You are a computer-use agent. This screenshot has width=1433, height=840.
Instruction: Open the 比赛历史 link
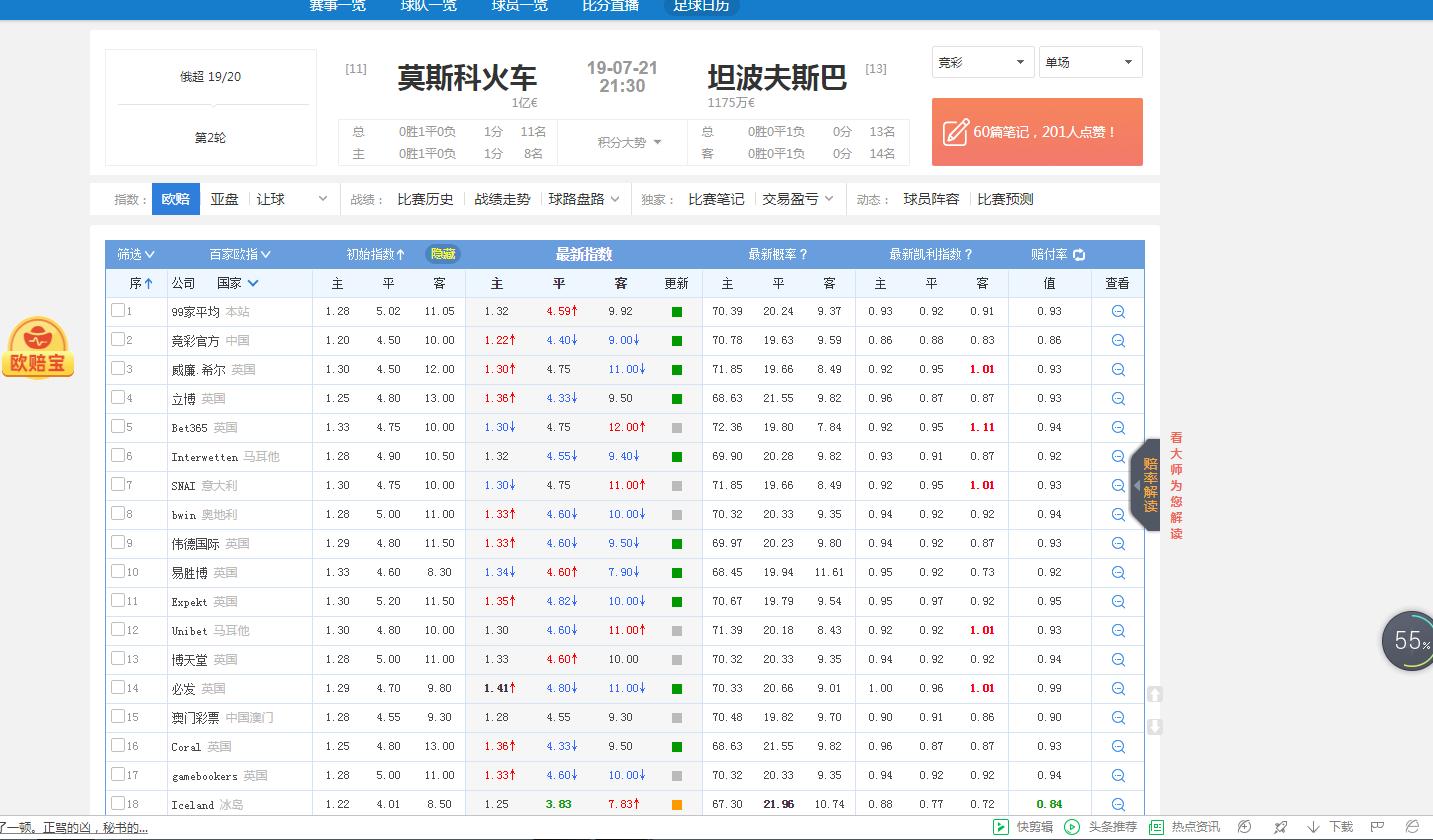425,198
